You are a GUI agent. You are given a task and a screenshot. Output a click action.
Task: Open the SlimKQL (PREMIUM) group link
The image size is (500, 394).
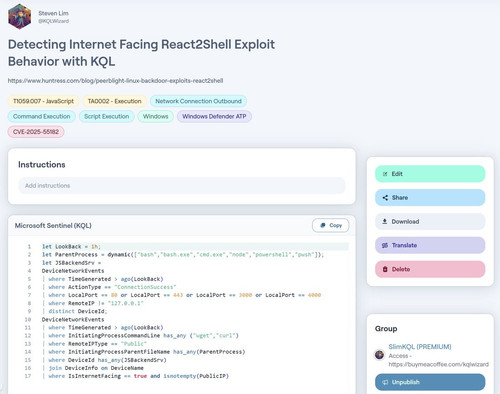pos(420,347)
